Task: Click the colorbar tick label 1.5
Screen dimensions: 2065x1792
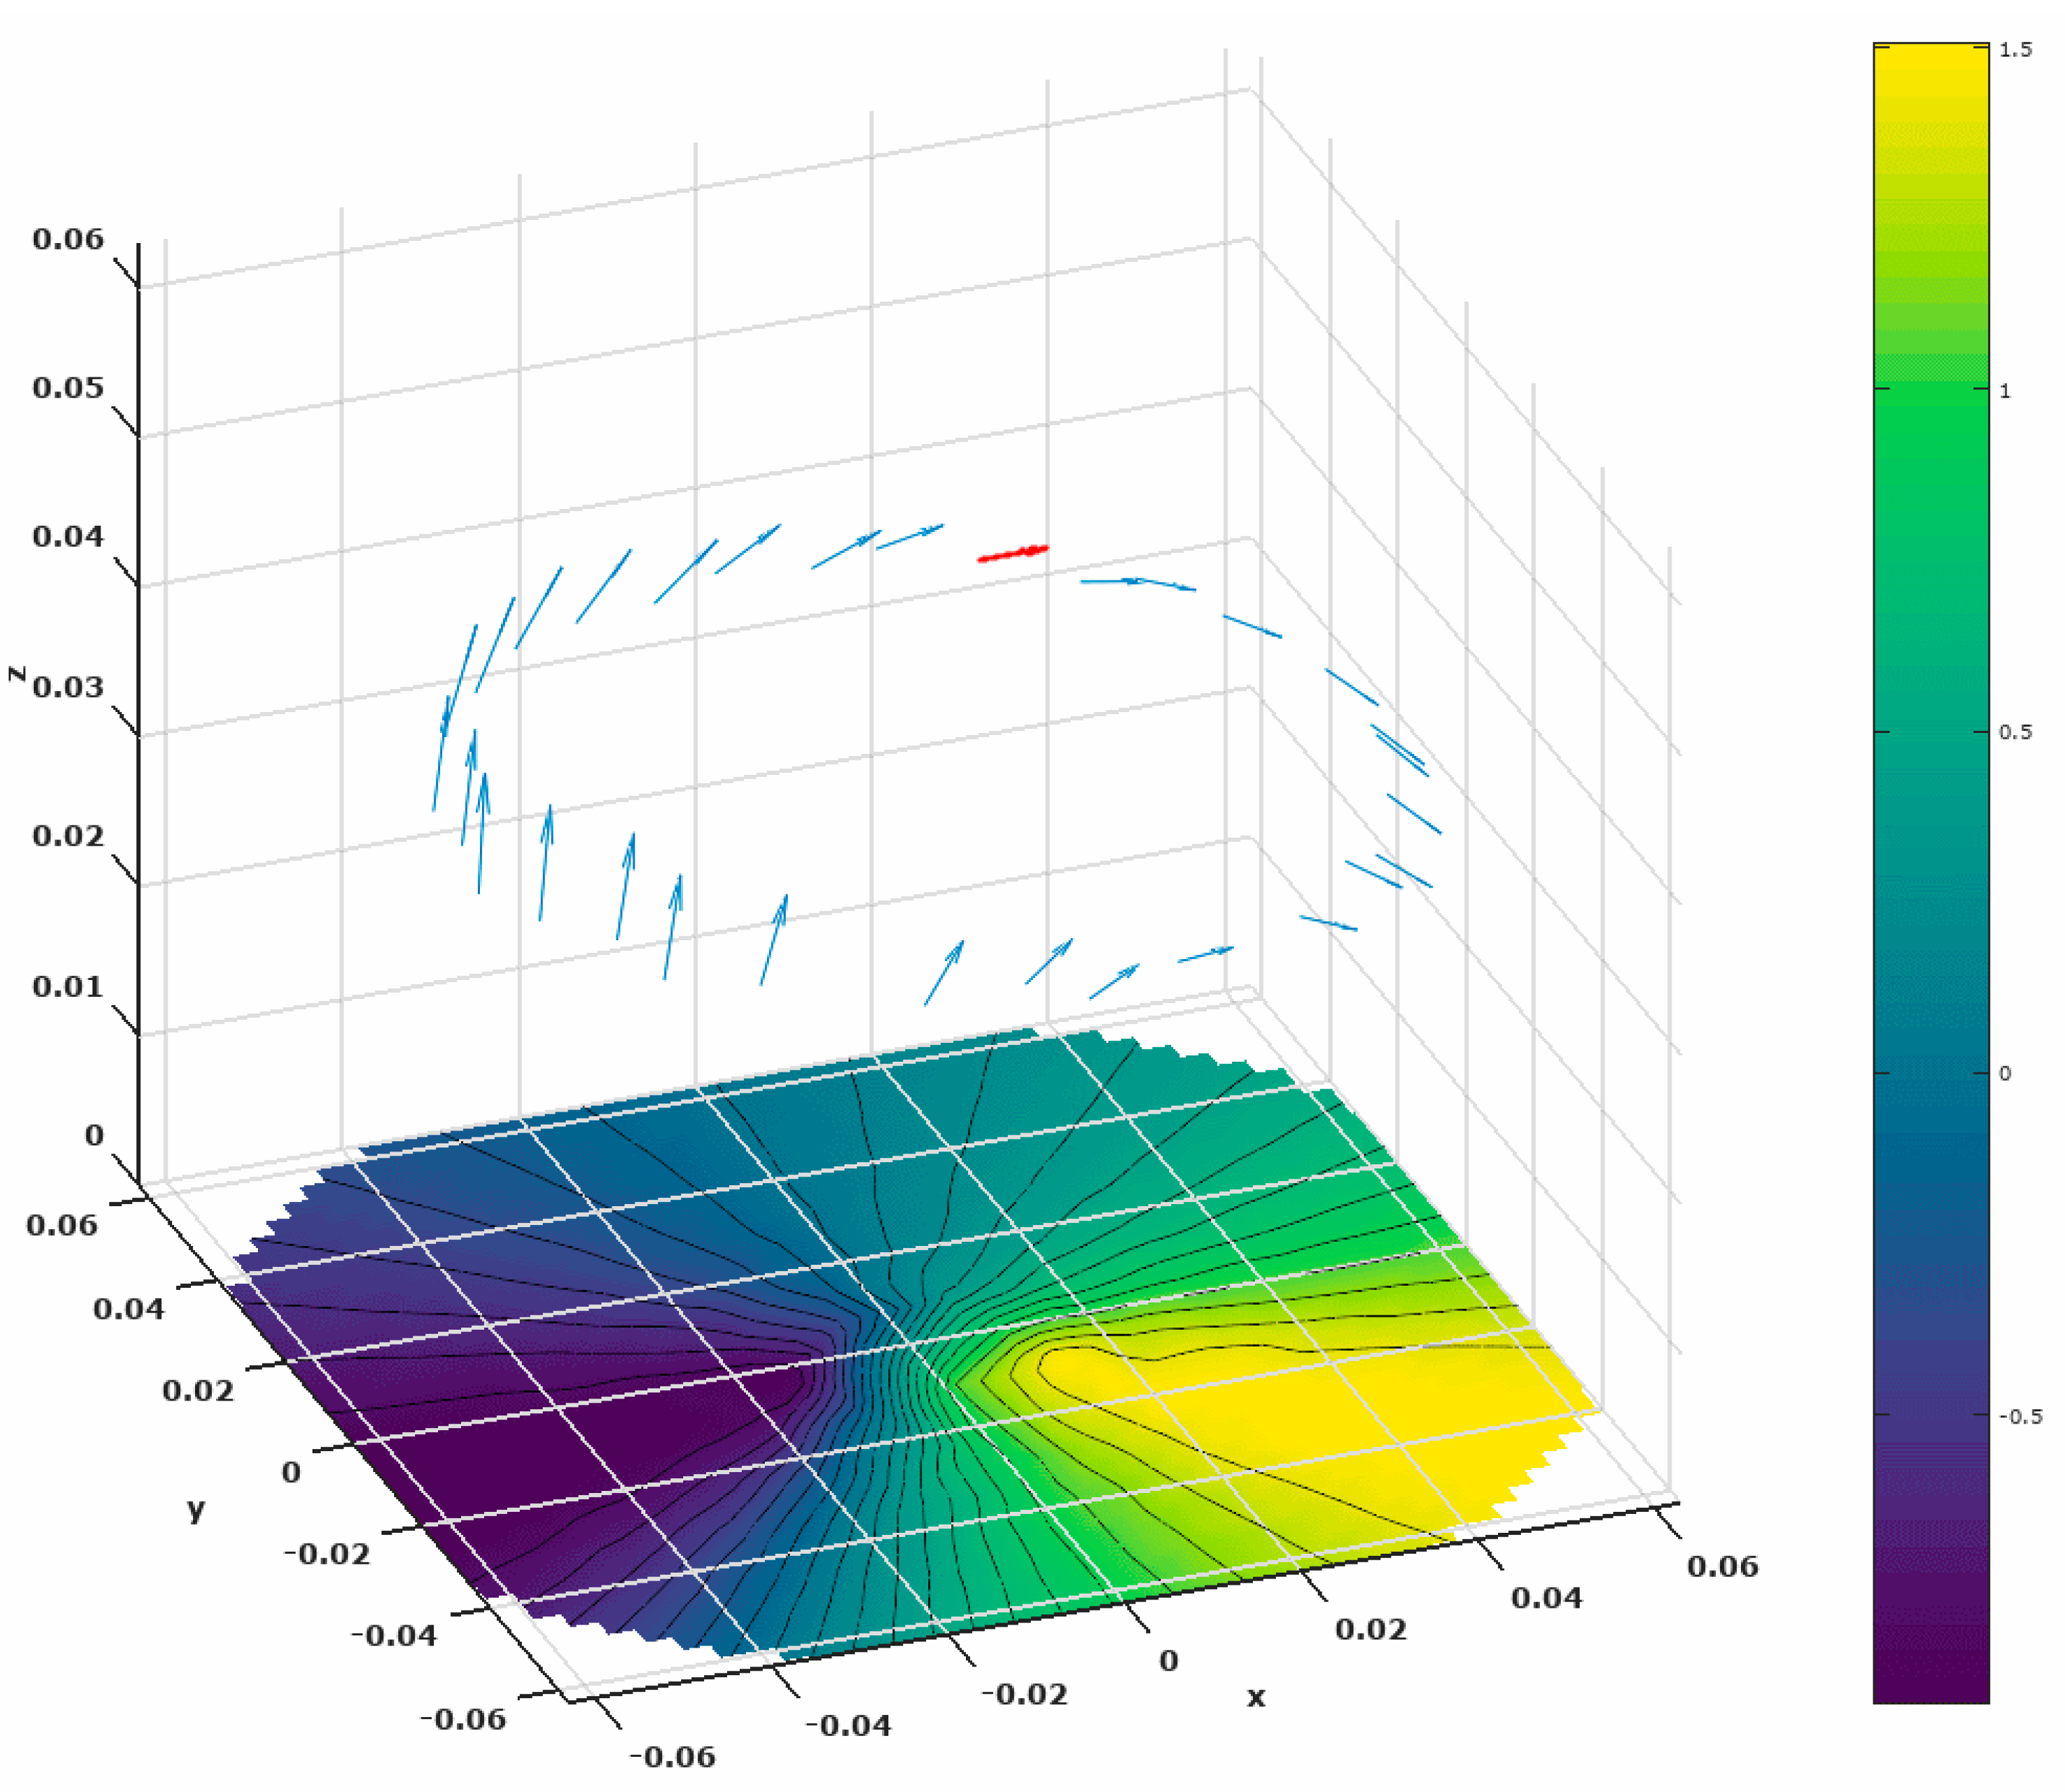Action: coord(2016,50)
